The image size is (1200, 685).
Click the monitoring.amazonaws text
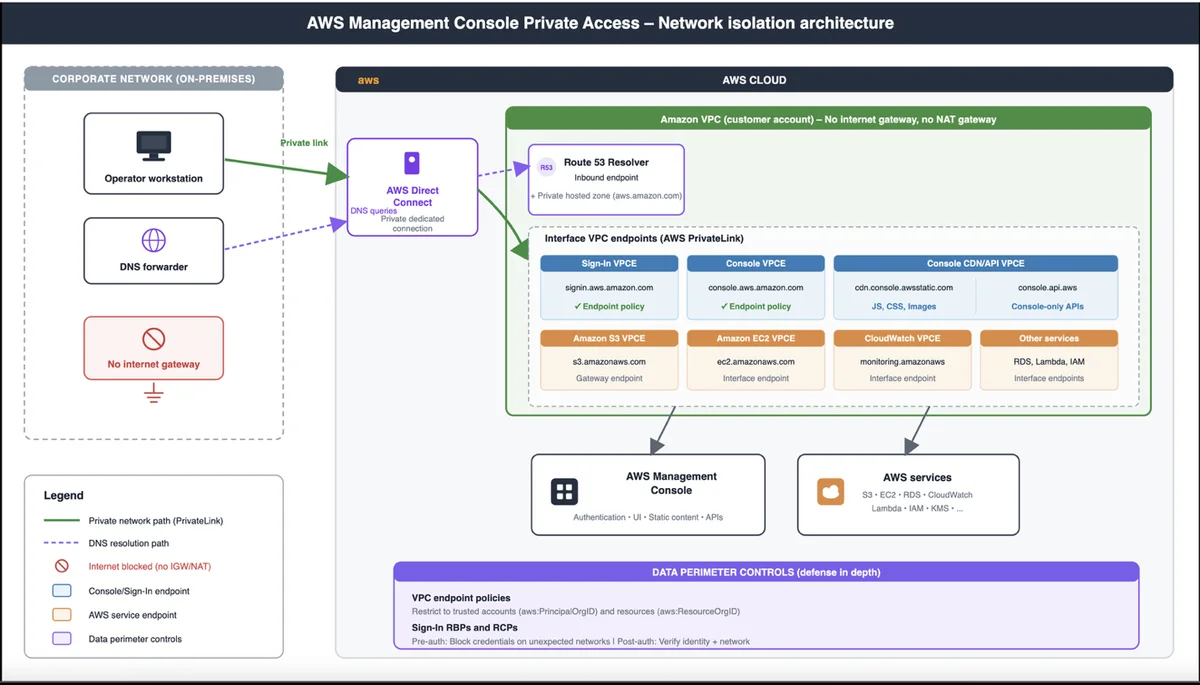click(902, 361)
